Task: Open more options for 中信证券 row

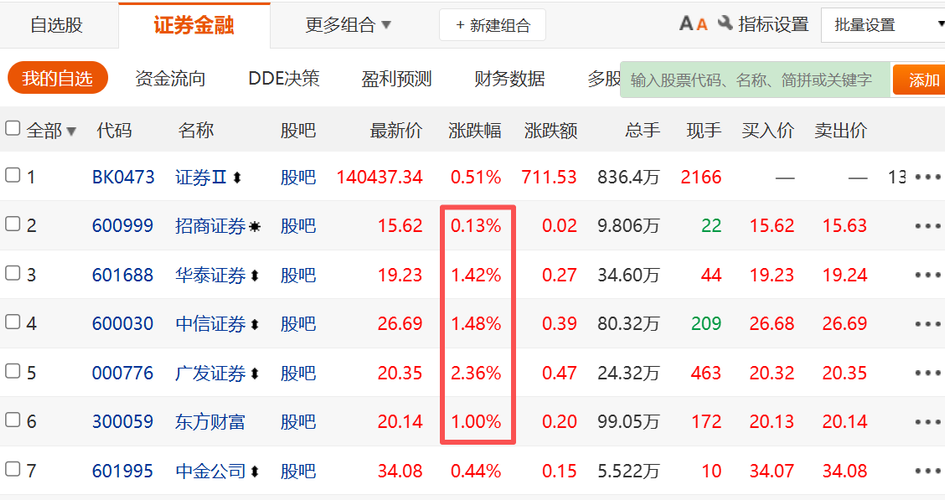Action: point(927,324)
